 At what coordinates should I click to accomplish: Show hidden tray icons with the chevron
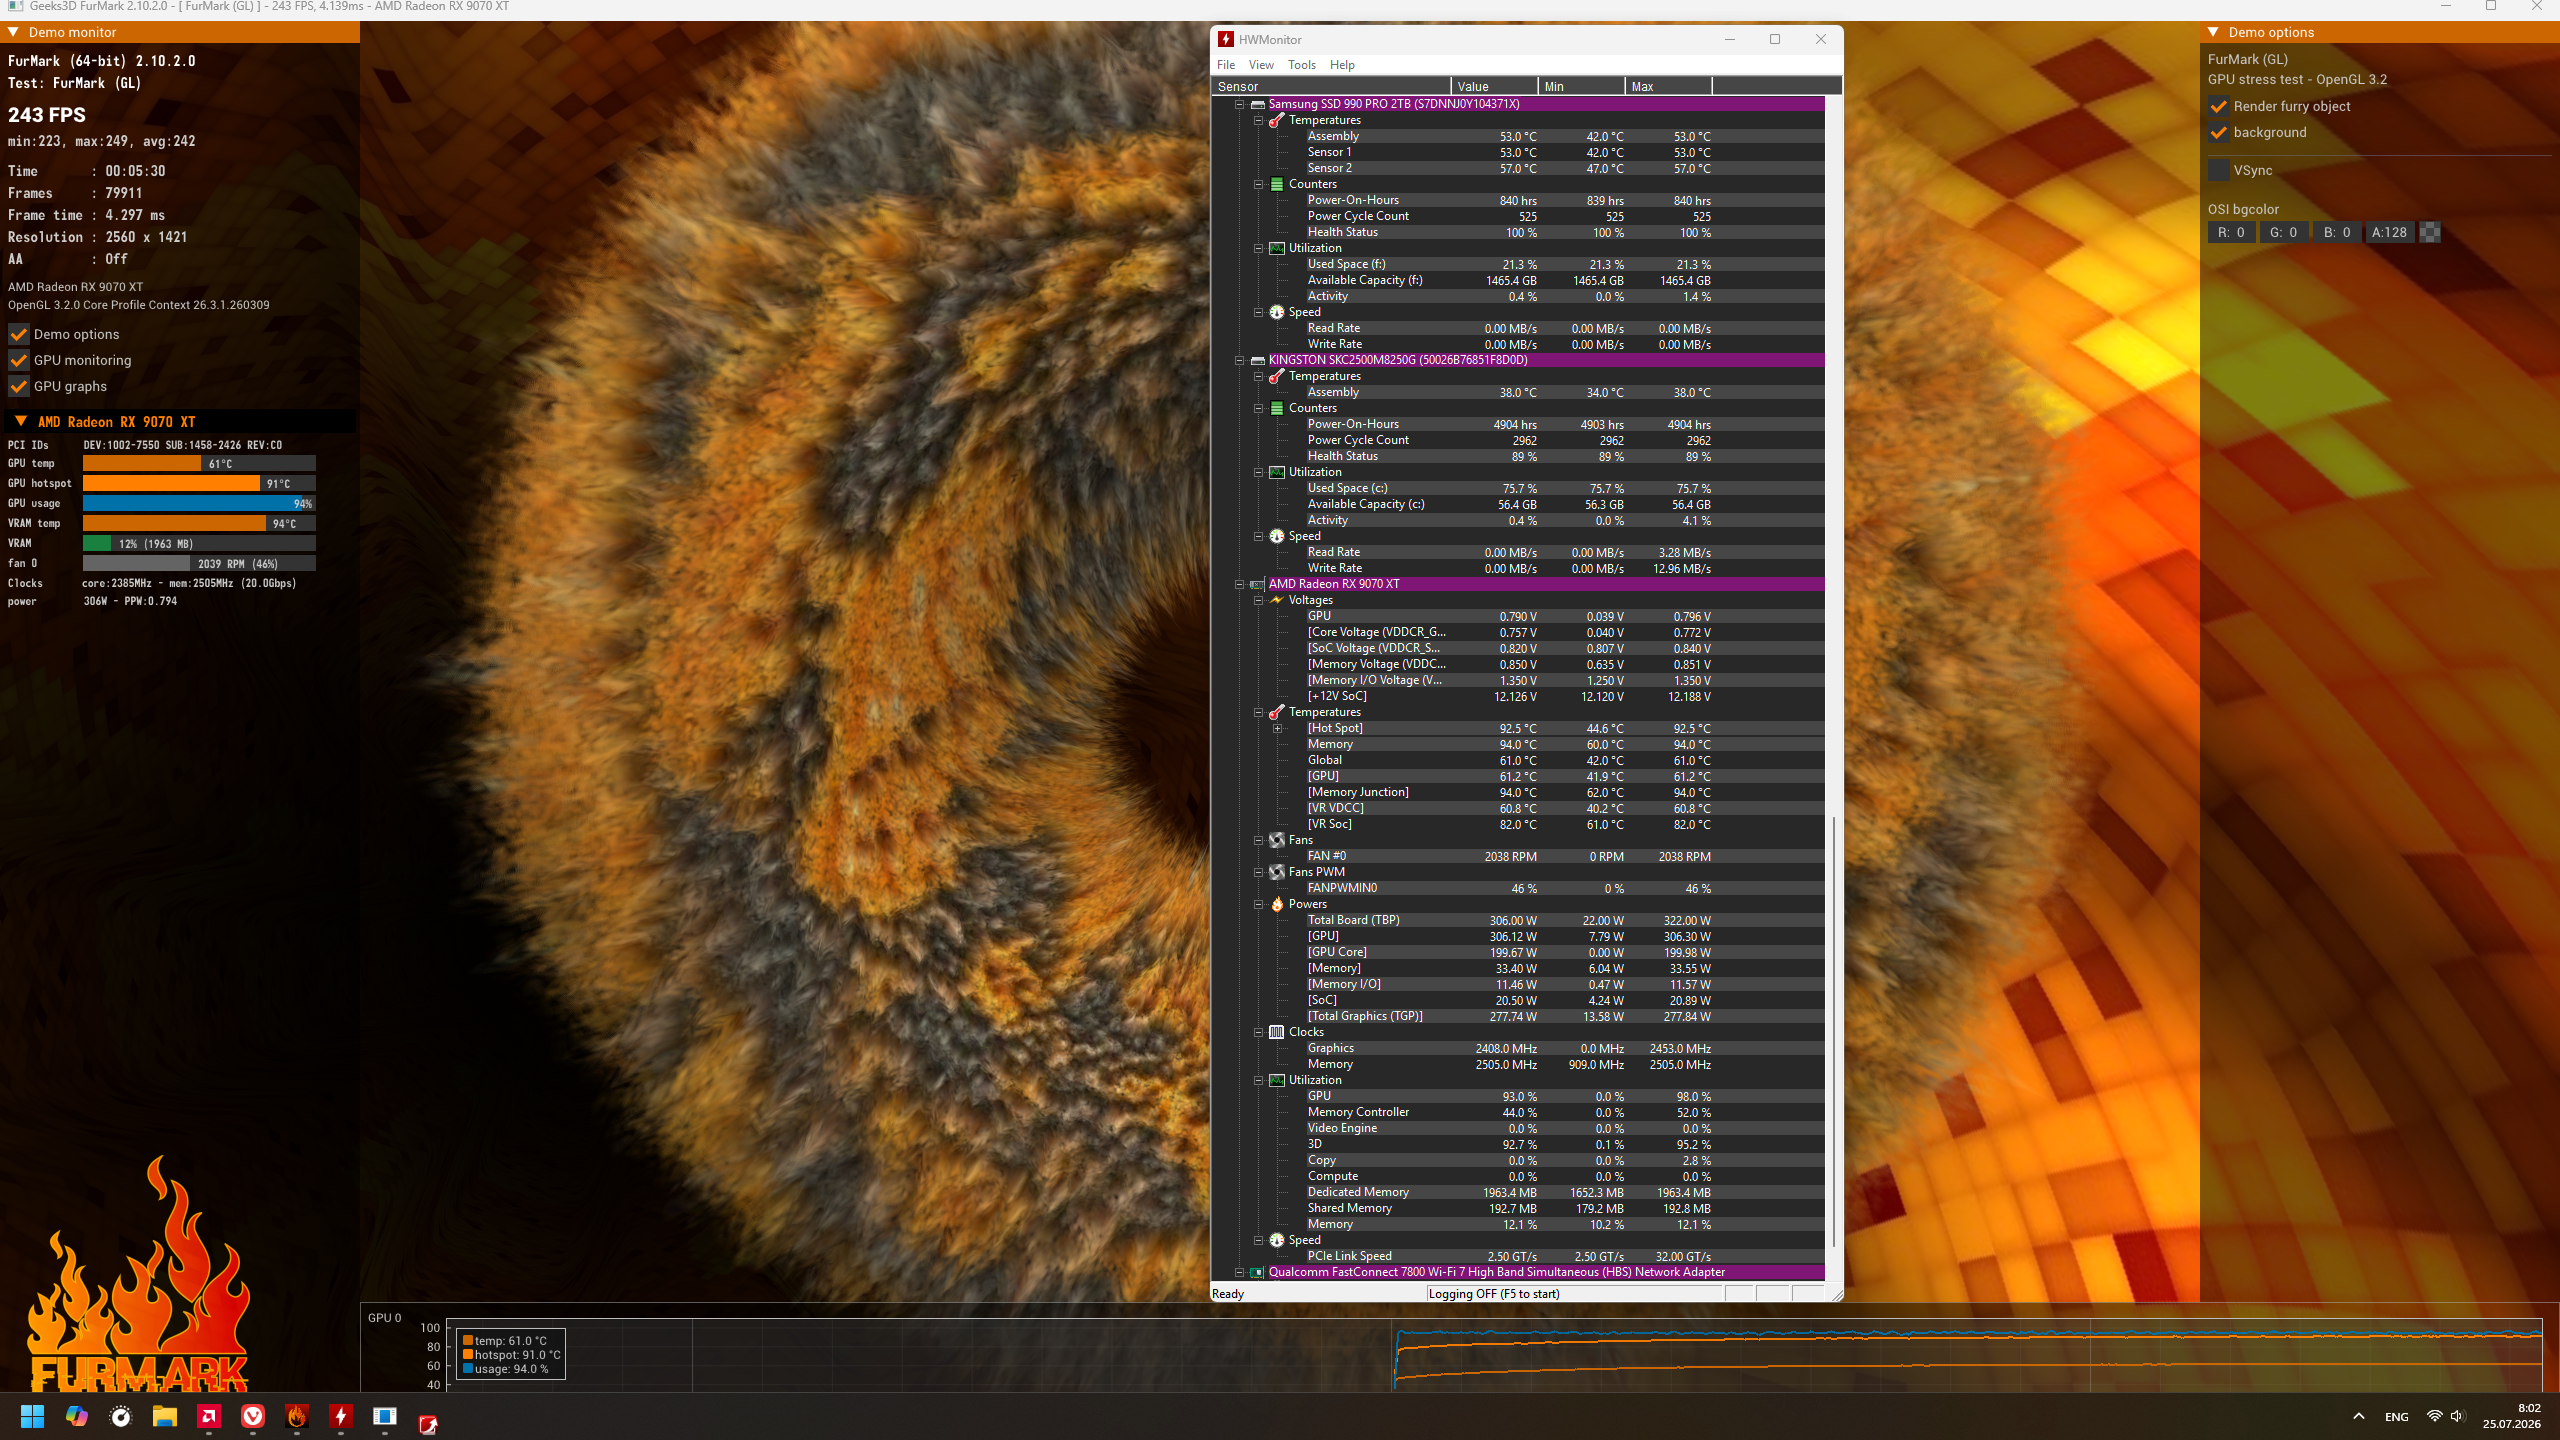pos(2359,1416)
